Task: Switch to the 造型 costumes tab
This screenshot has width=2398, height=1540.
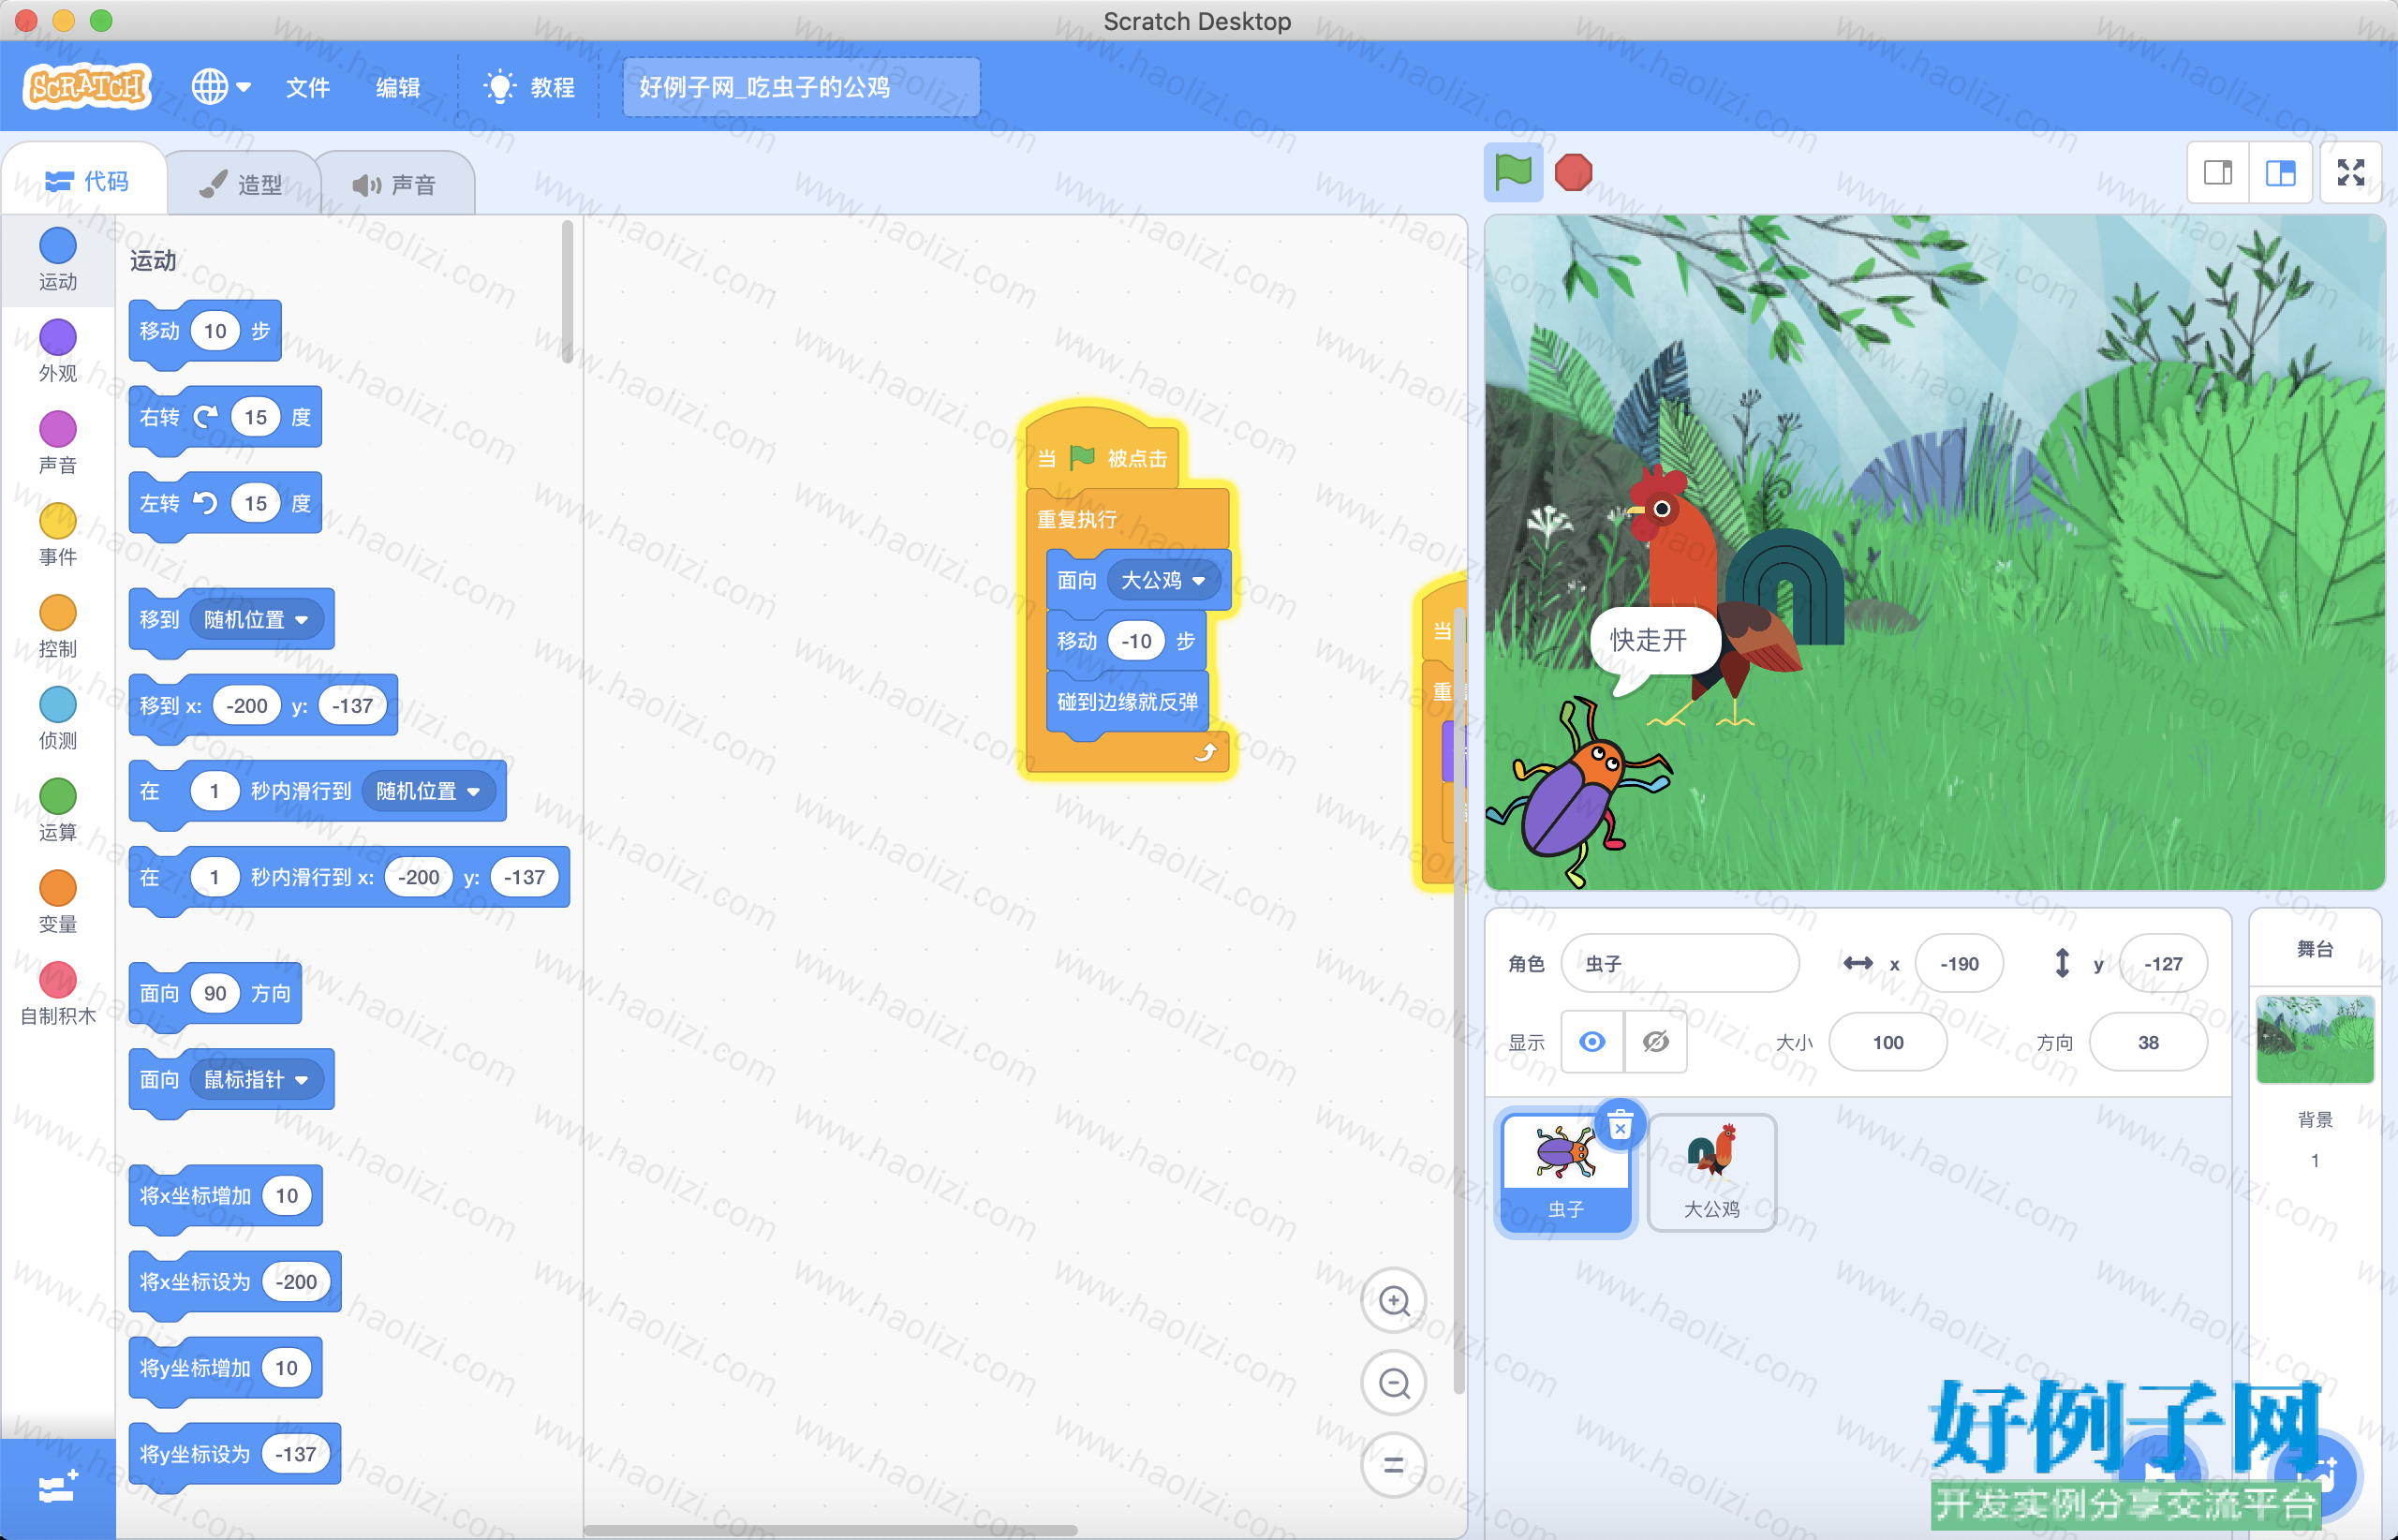Action: pos(241,184)
